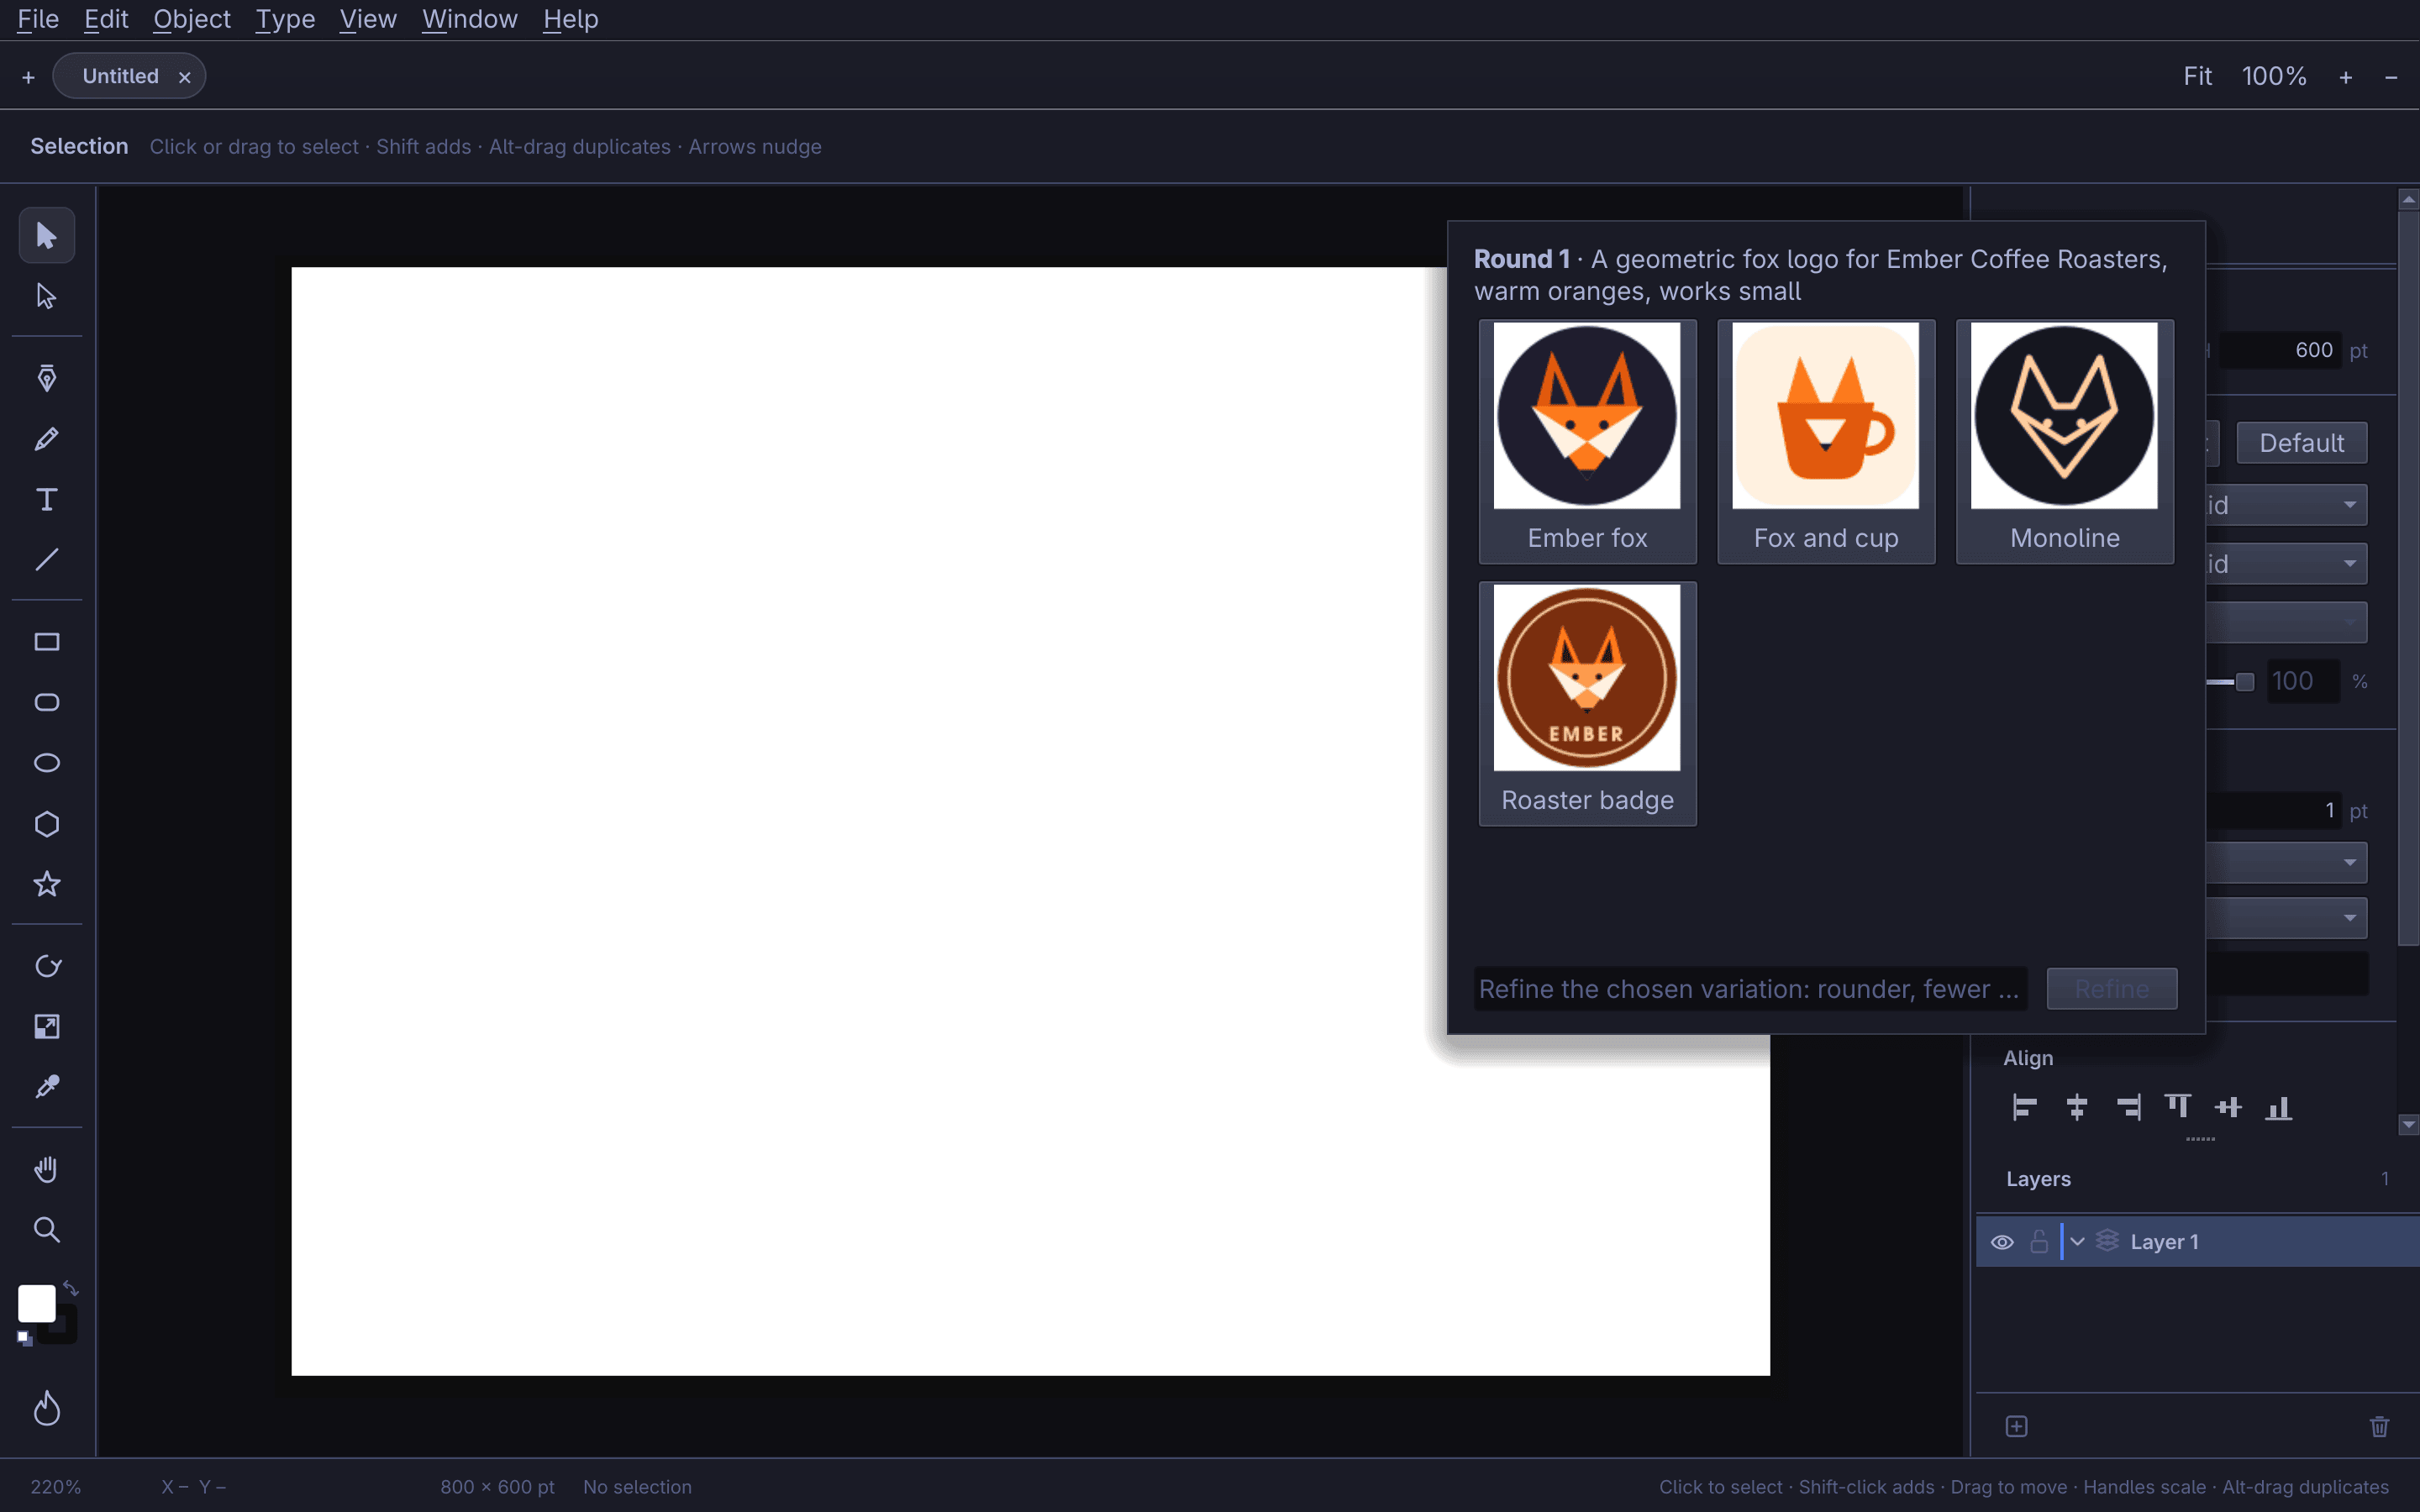Select the Zoom magnifier tool
This screenshot has width=2420, height=1512.
tap(46, 1230)
